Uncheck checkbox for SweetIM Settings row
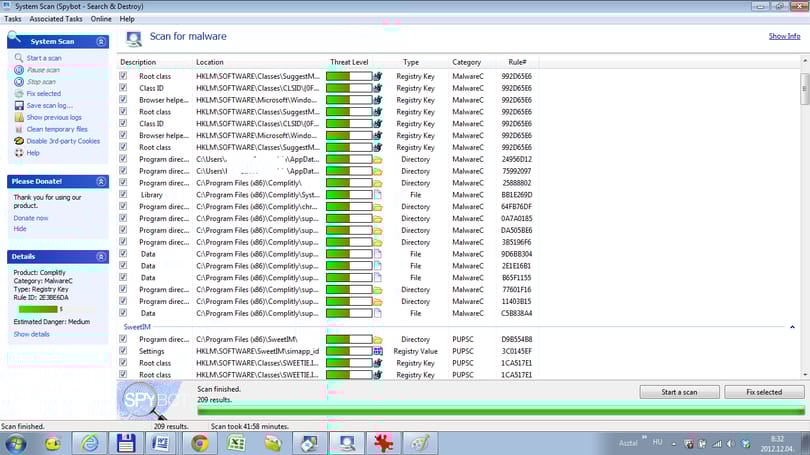The image size is (810, 455). (x=123, y=351)
